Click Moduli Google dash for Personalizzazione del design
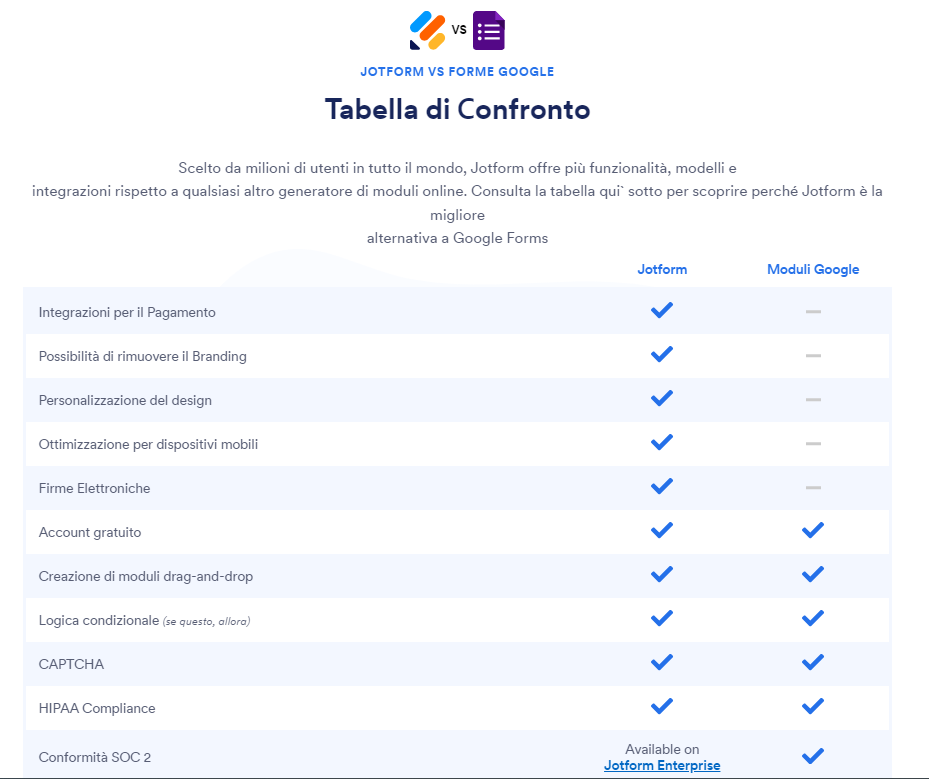The width and height of the screenshot is (929, 779). point(813,400)
